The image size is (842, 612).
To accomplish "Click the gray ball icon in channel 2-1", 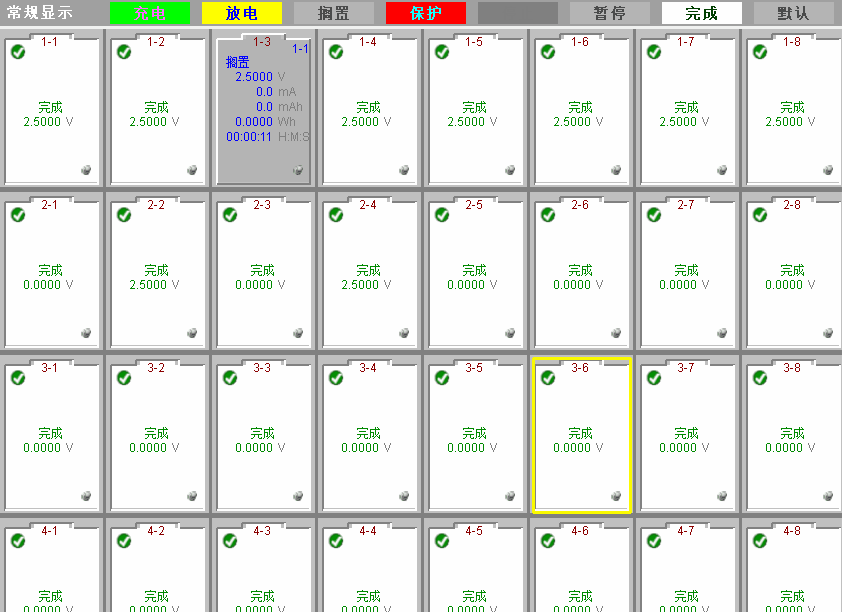I will (86, 333).
